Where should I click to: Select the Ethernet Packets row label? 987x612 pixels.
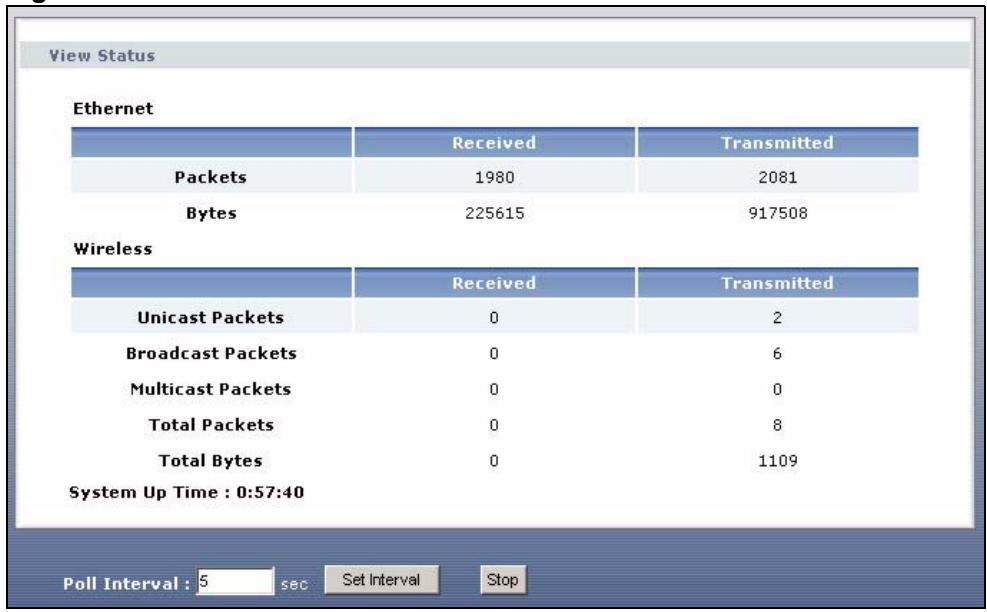point(211,177)
